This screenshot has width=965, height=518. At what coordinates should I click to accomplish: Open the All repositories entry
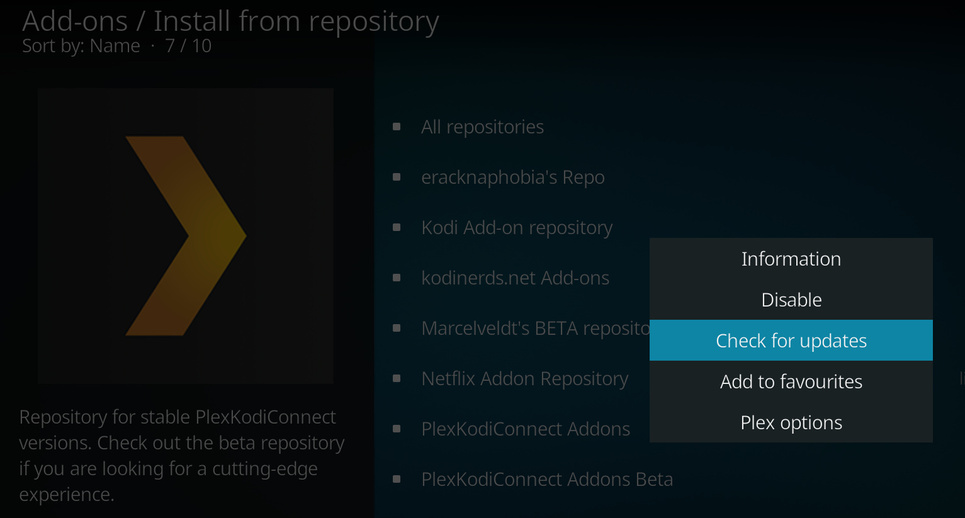point(482,127)
